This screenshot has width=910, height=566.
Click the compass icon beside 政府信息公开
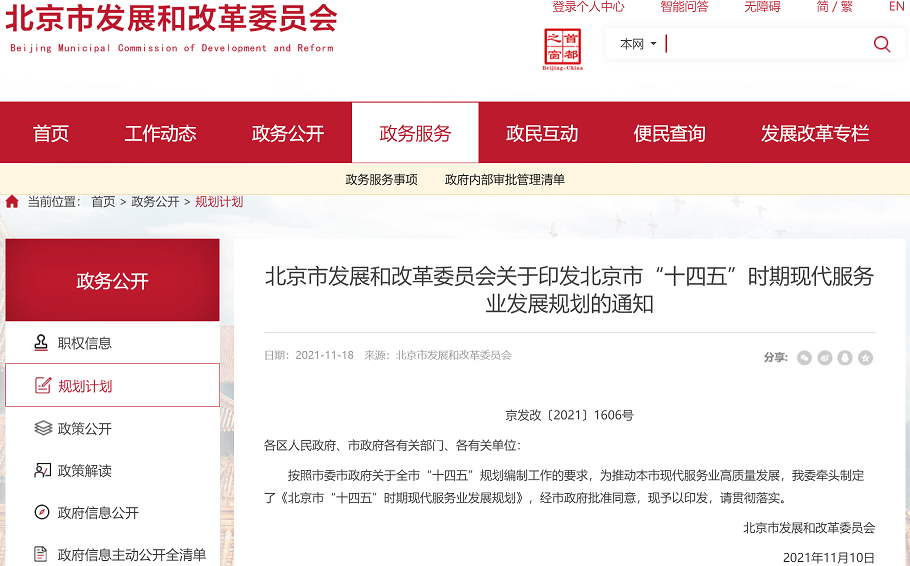(42, 512)
